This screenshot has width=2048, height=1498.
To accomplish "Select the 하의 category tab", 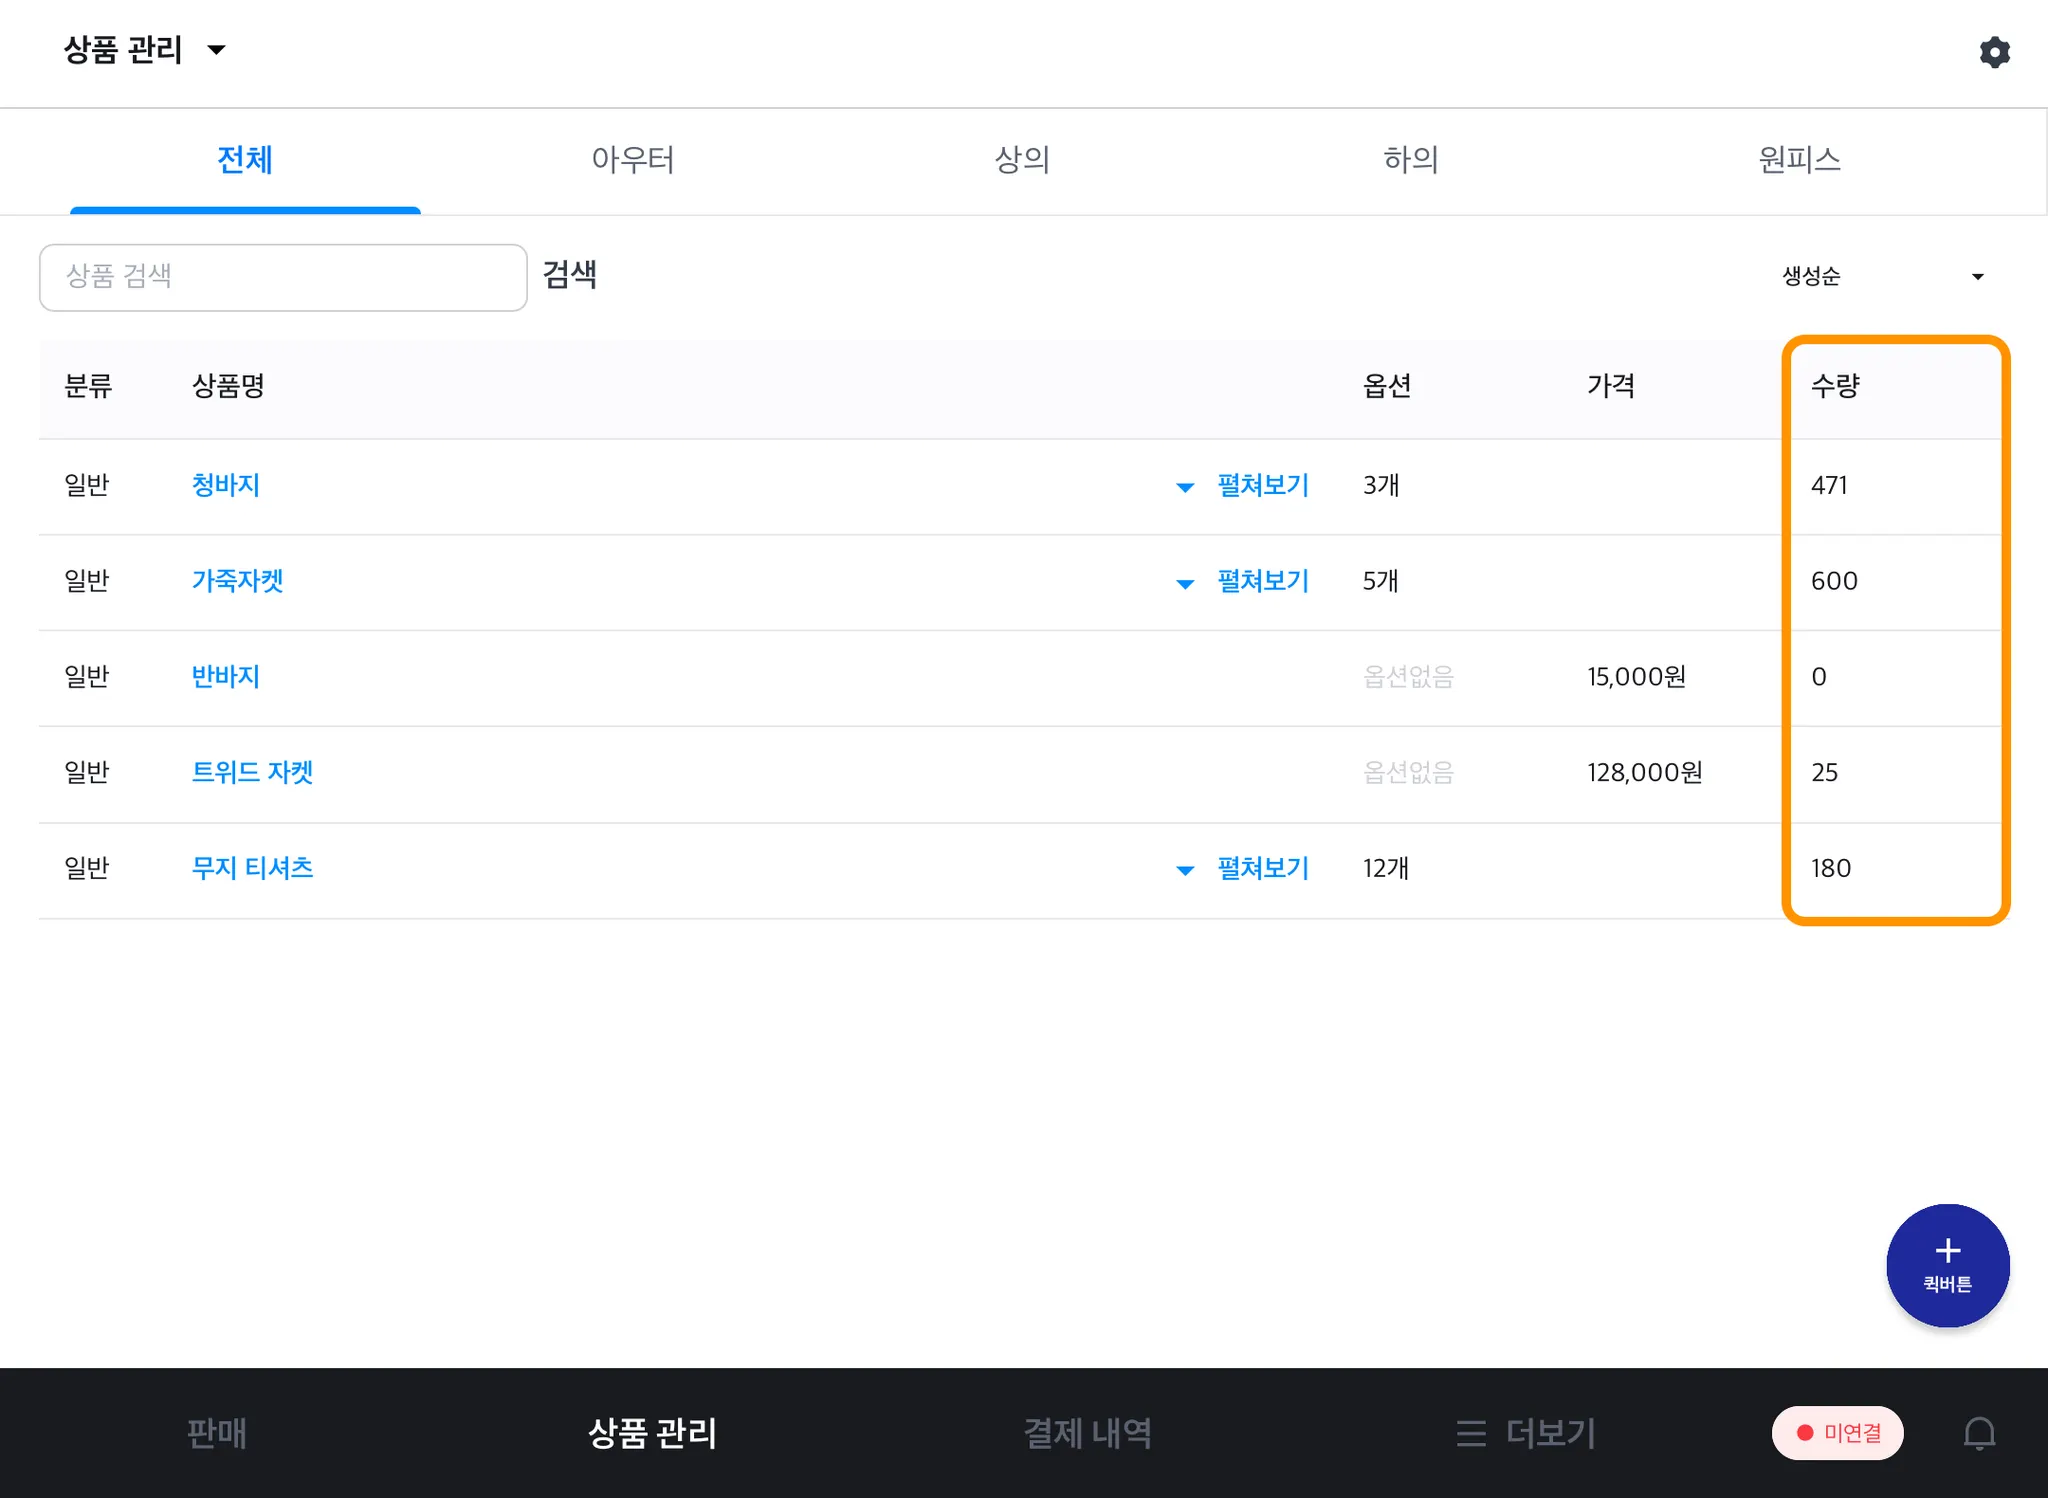I will (1410, 160).
